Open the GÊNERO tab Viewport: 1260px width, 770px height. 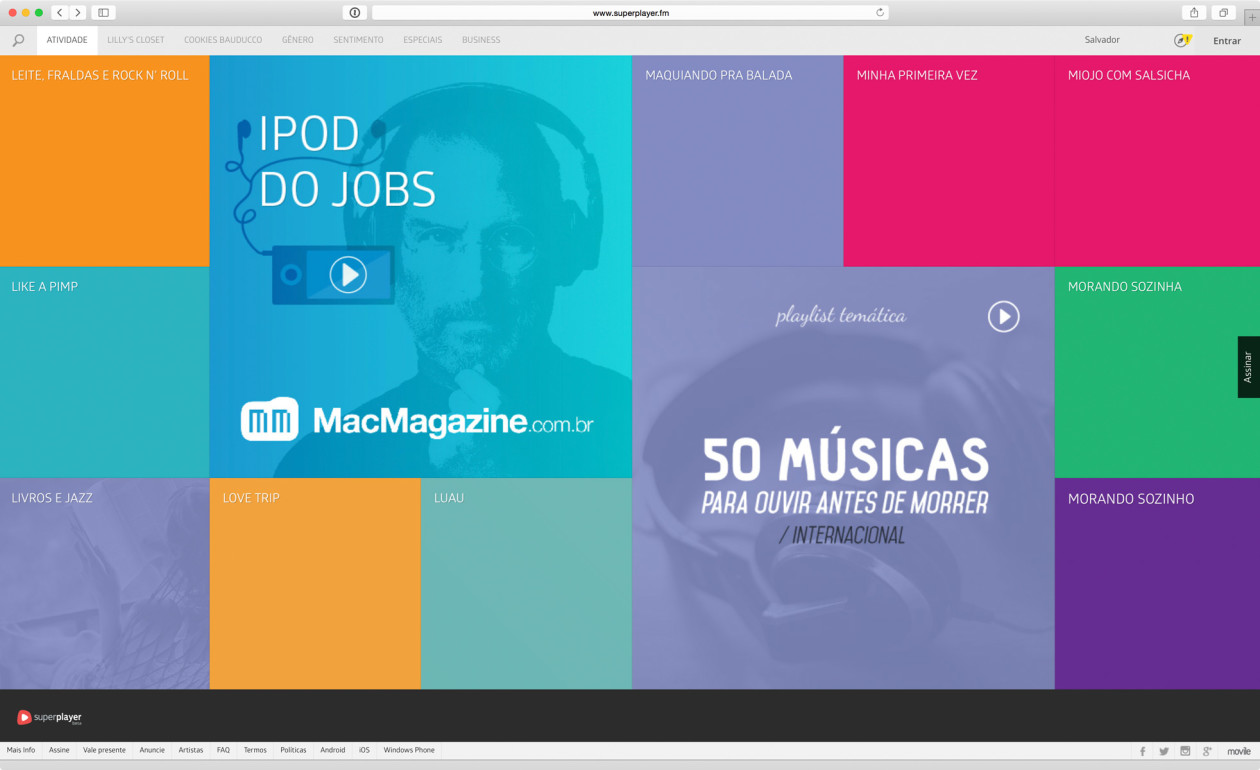tap(297, 40)
